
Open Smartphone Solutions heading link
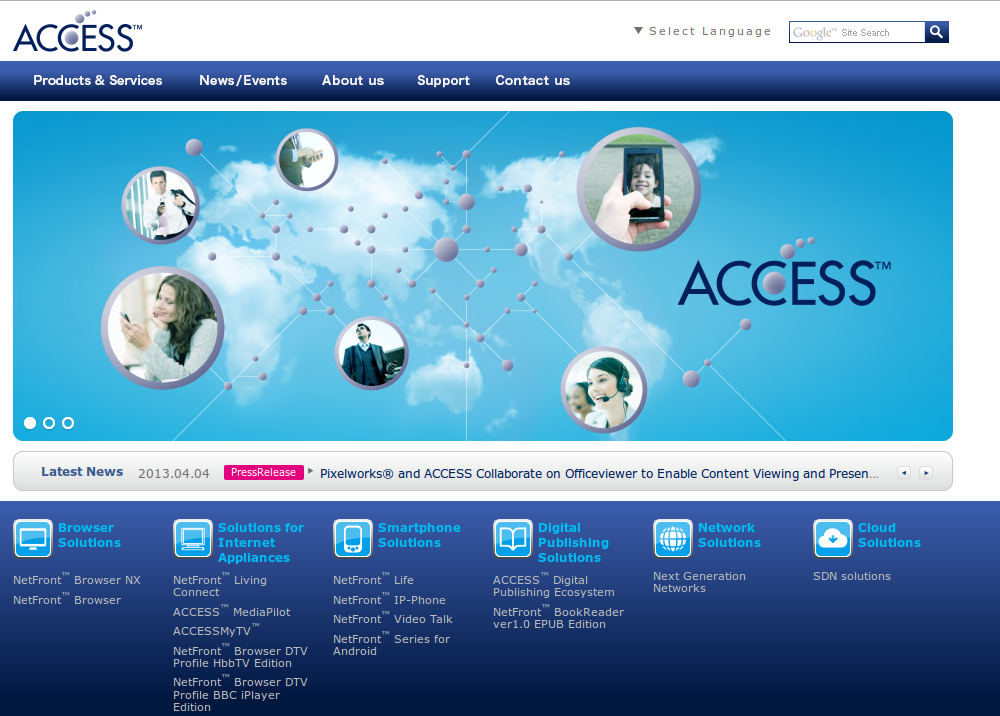pyautogui.click(x=419, y=535)
